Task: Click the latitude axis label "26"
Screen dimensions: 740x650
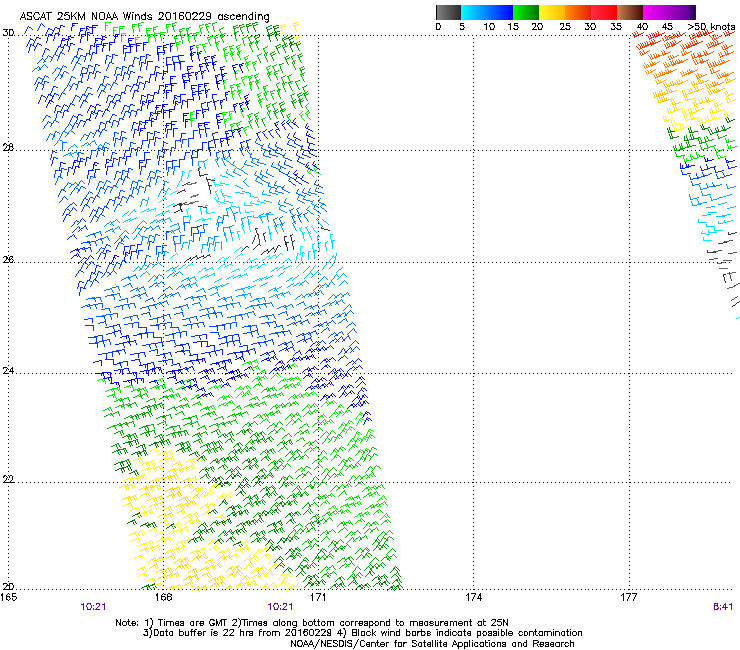Action: pos(8,259)
